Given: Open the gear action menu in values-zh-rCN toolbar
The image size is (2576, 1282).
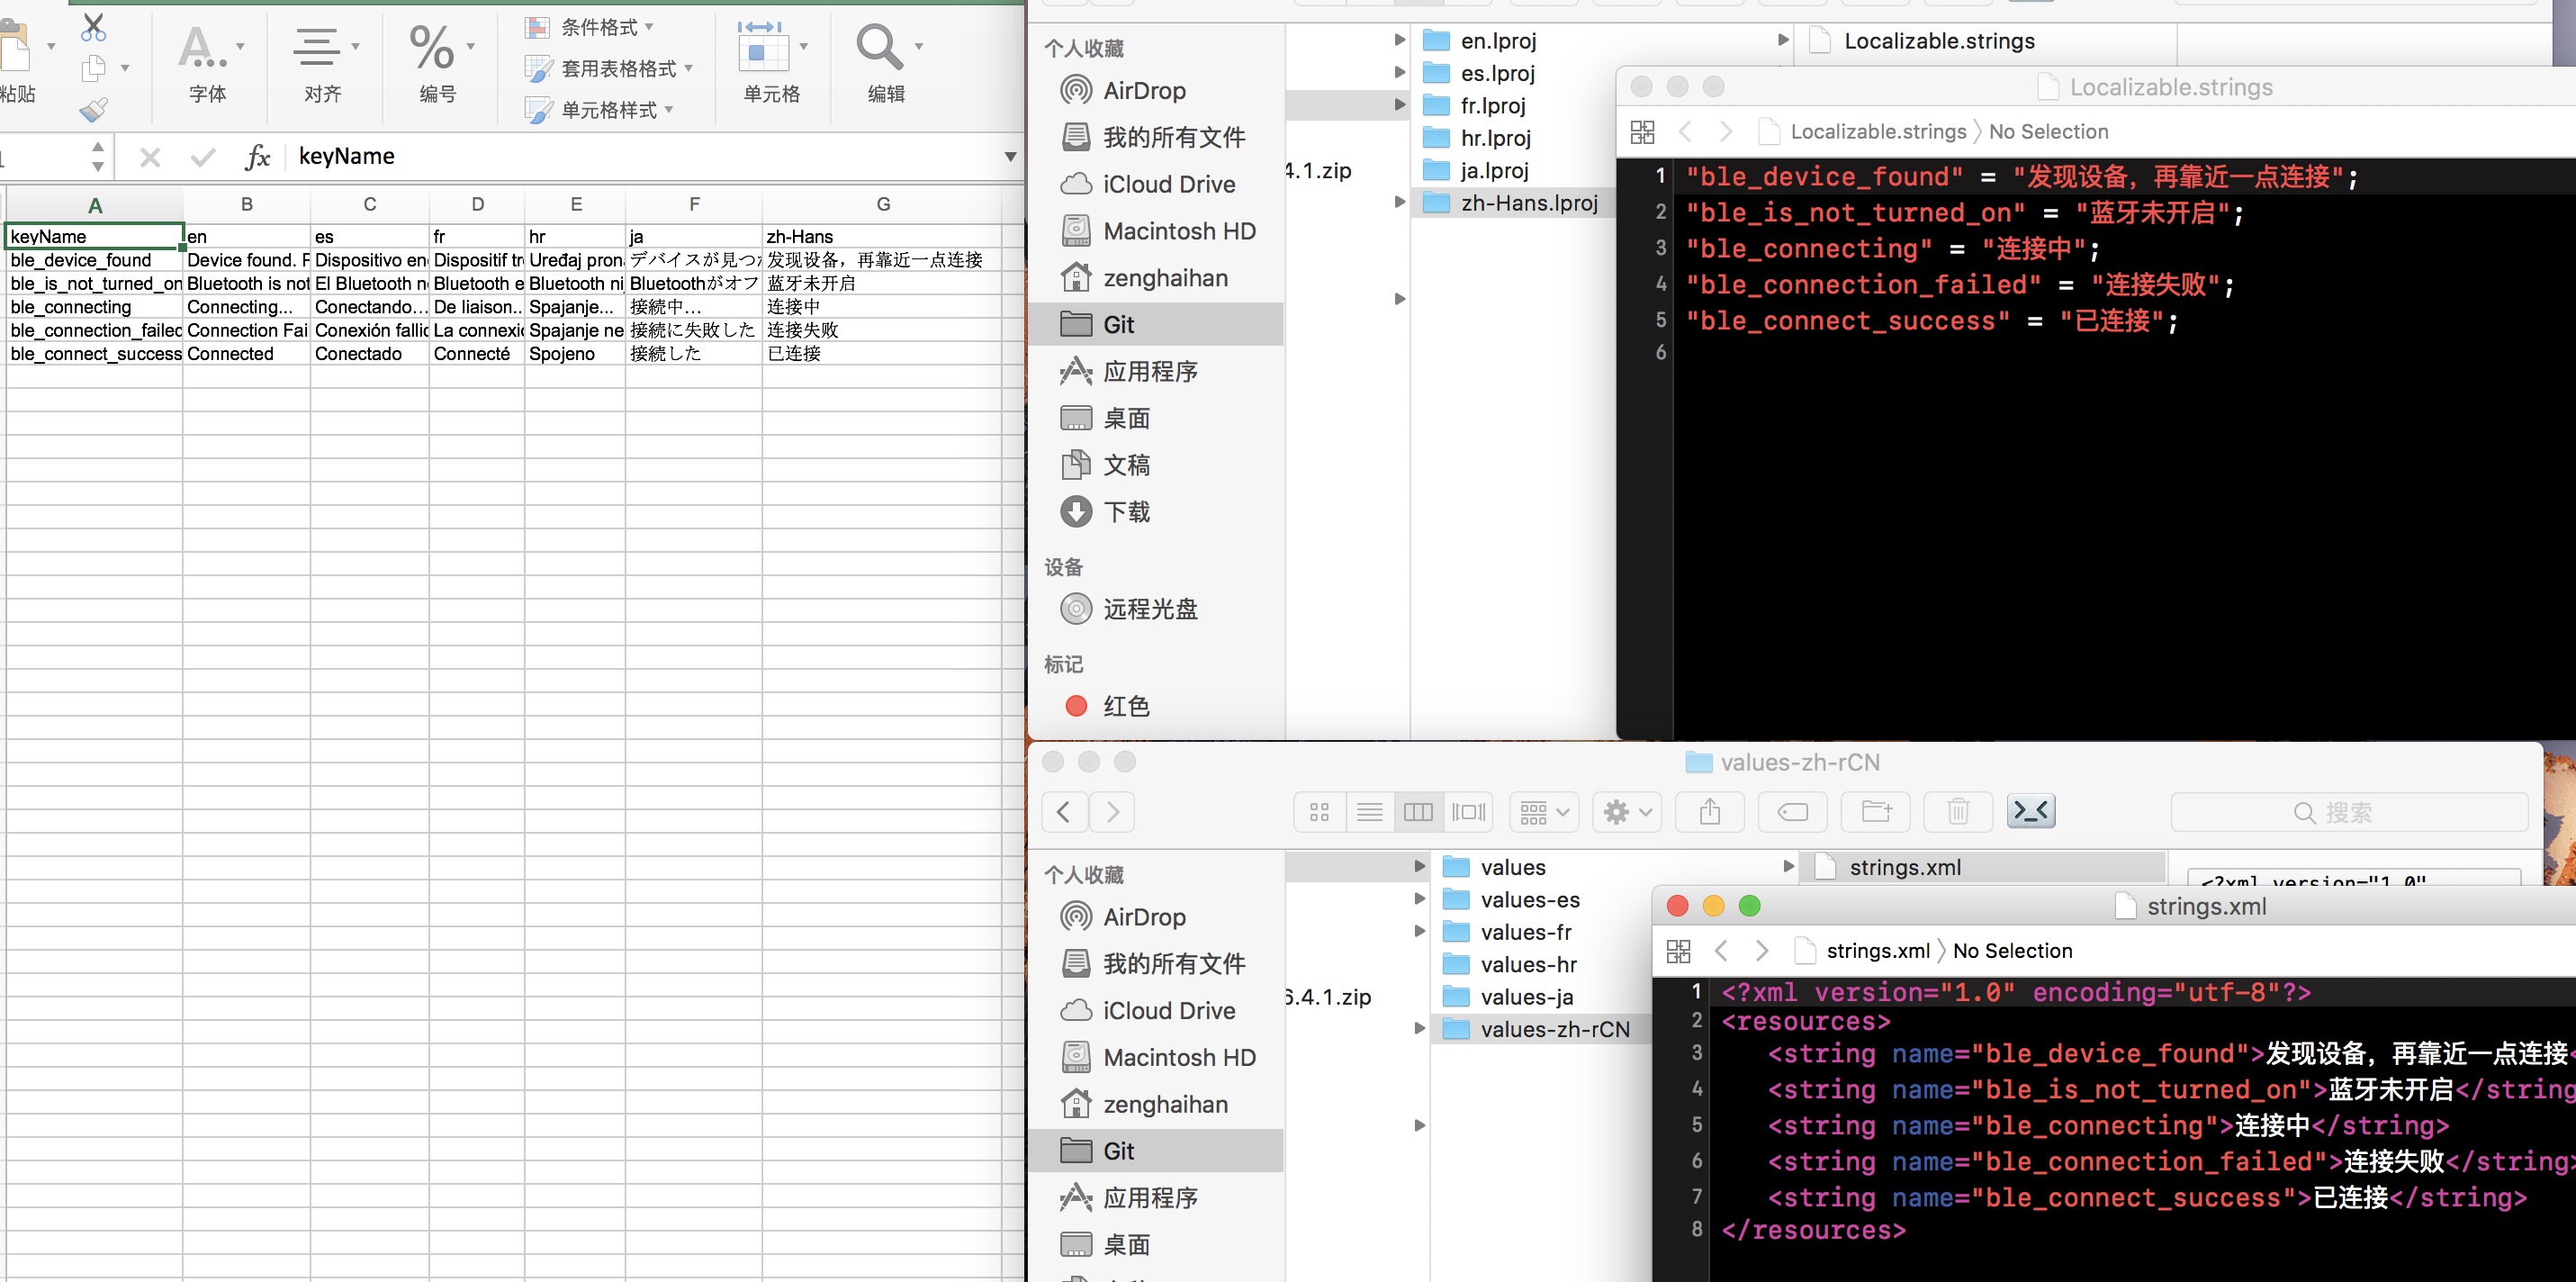Looking at the screenshot, I should (x=1627, y=811).
